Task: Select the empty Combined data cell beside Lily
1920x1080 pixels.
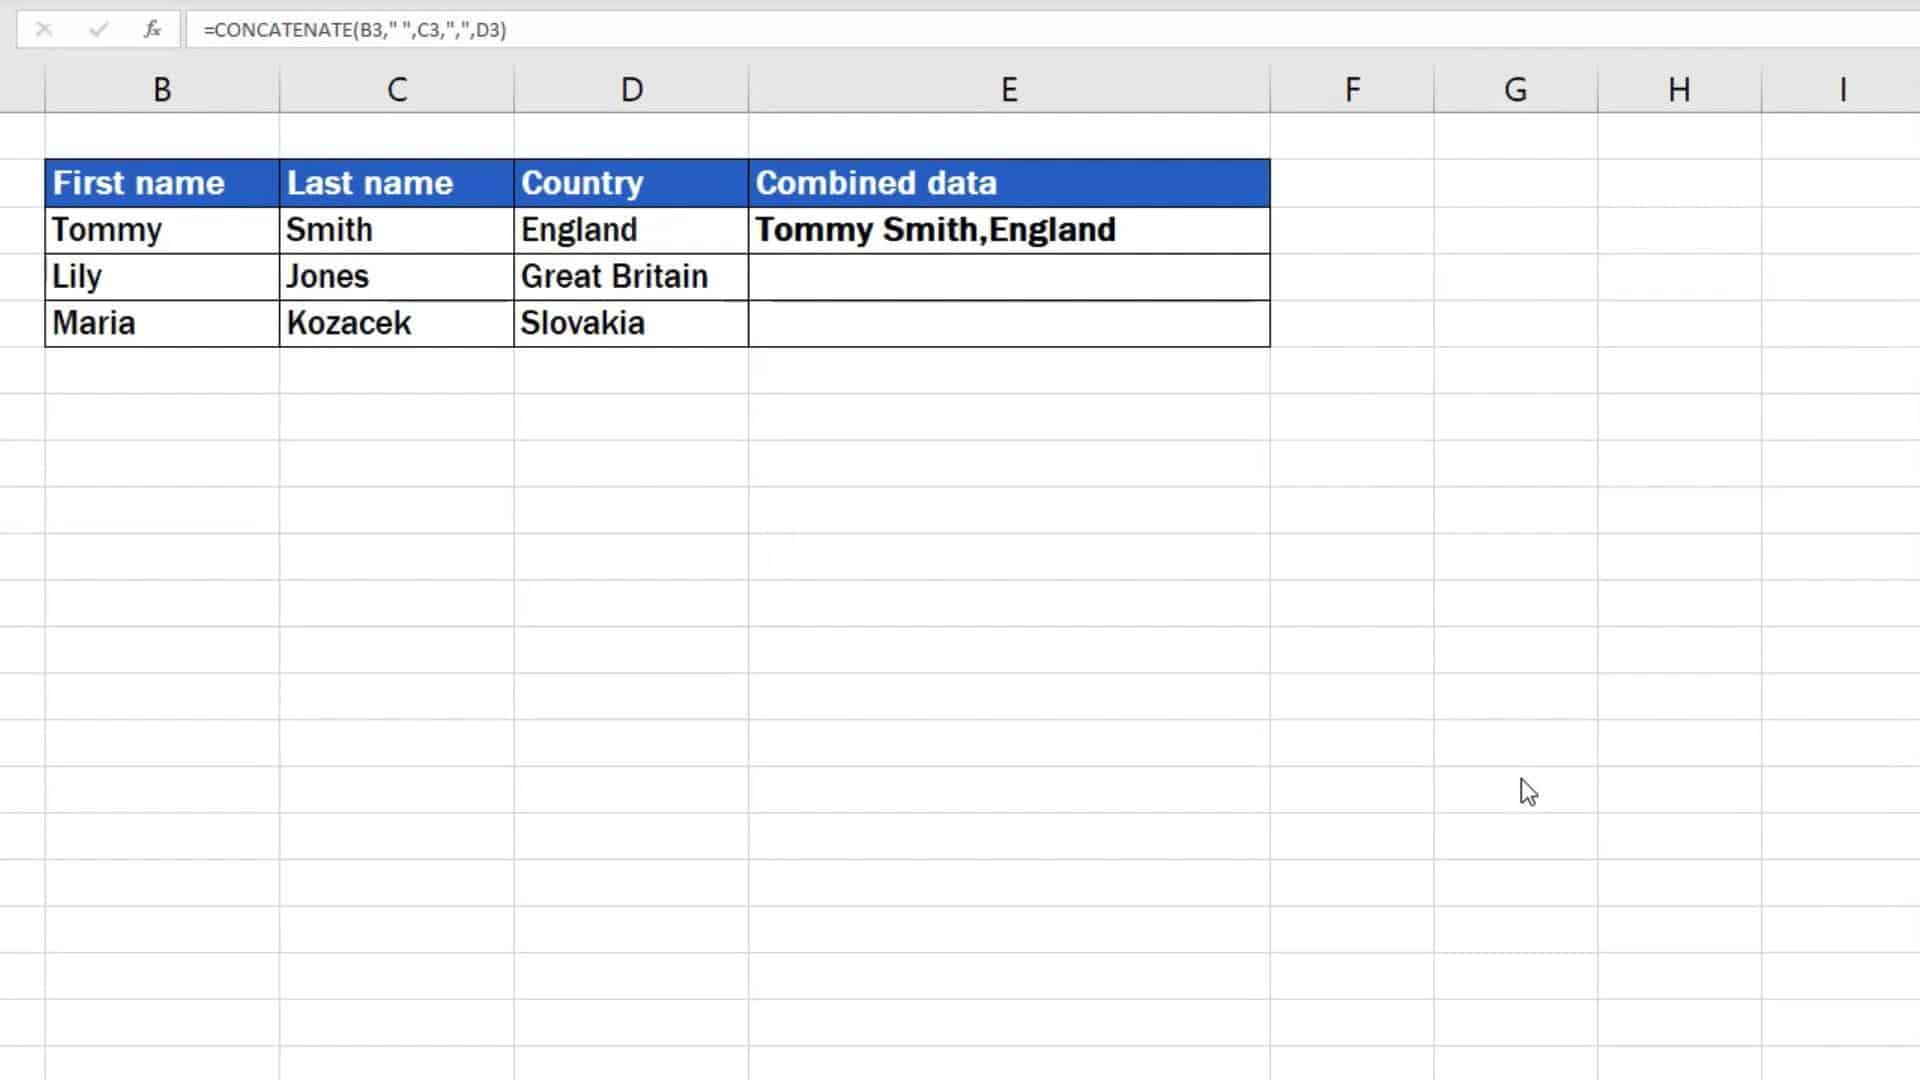Action: pyautogui.click(x=1008, y=276)
